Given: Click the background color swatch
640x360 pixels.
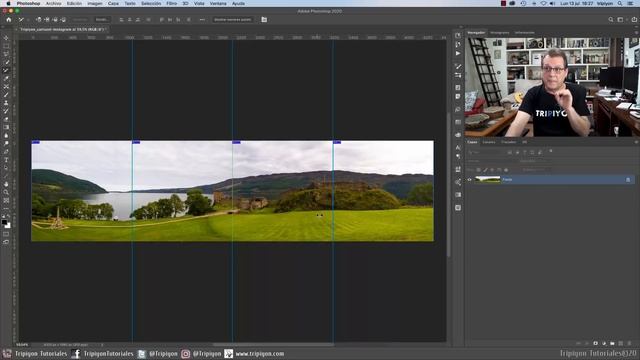Looking at the screenshot, I should coord(8,225).
